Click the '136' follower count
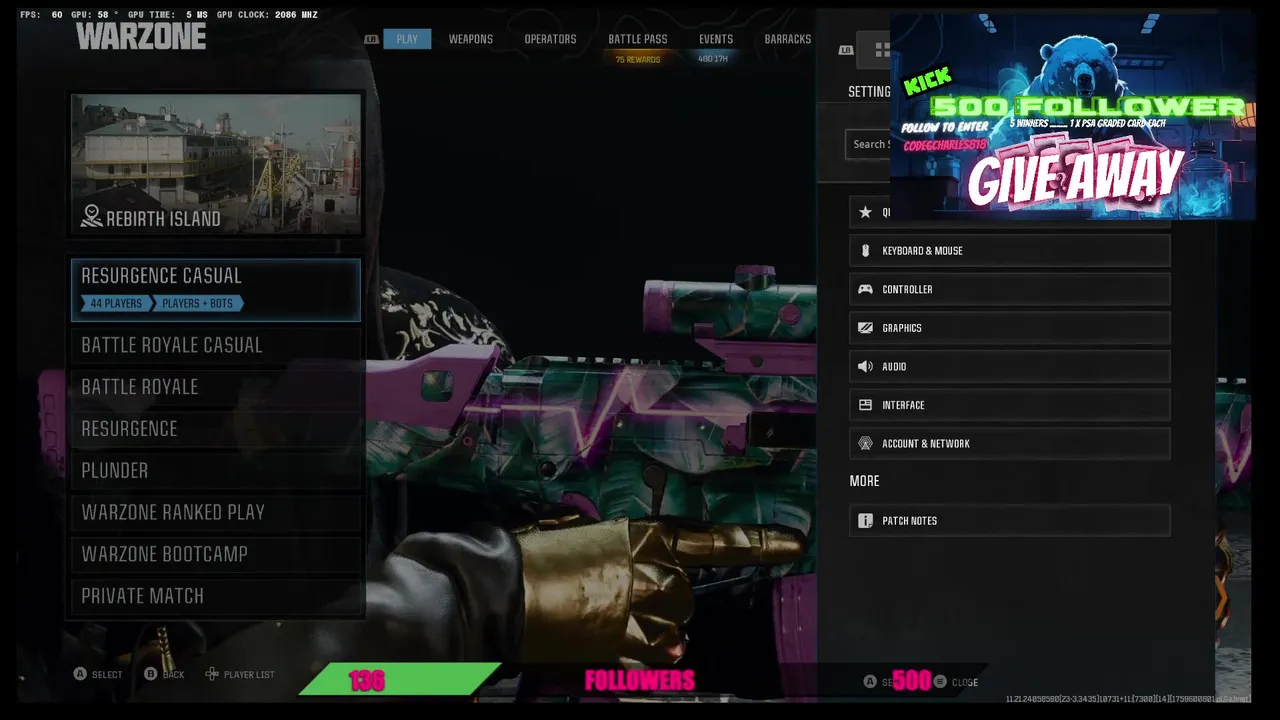The height and width of the screenshot is (720, 1280). [367, 681]
